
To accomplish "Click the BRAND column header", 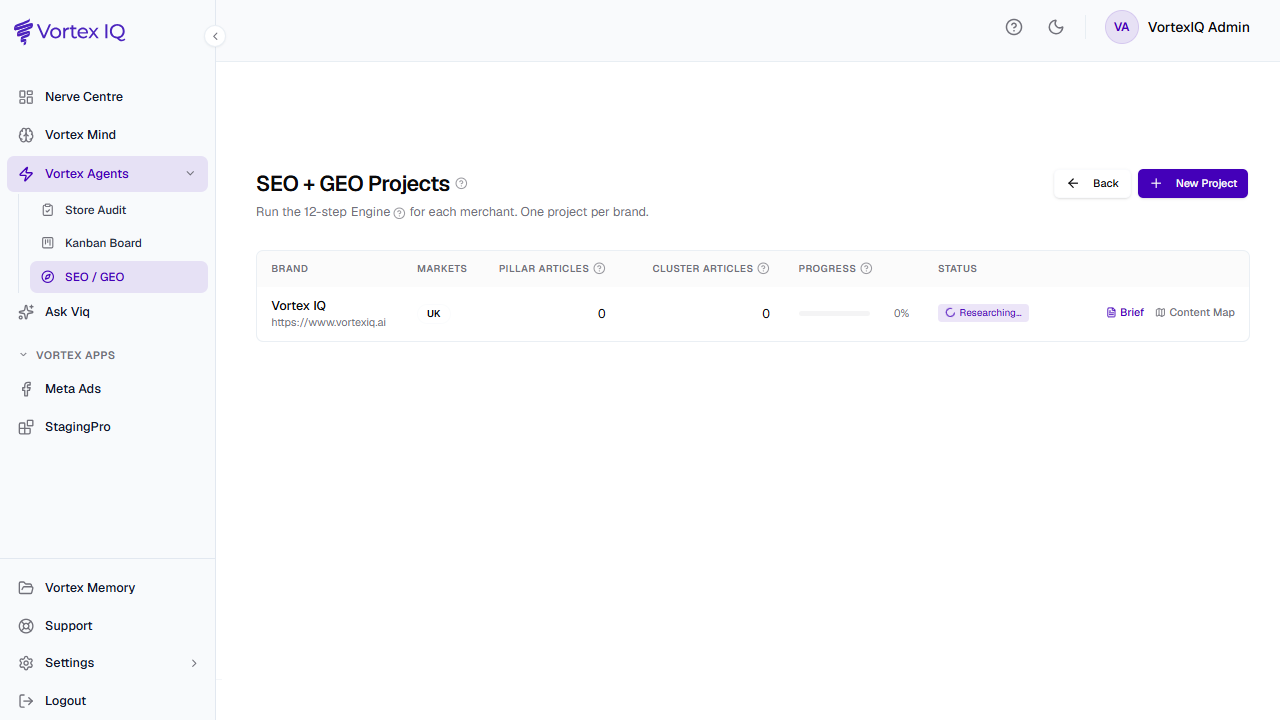I will click(290, 269).
